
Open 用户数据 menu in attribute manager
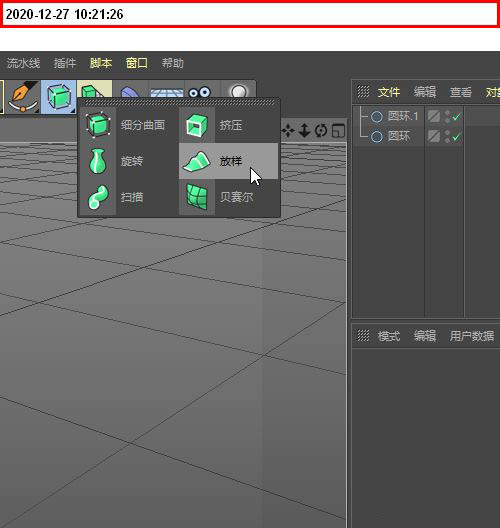click(x=472, y=336)
